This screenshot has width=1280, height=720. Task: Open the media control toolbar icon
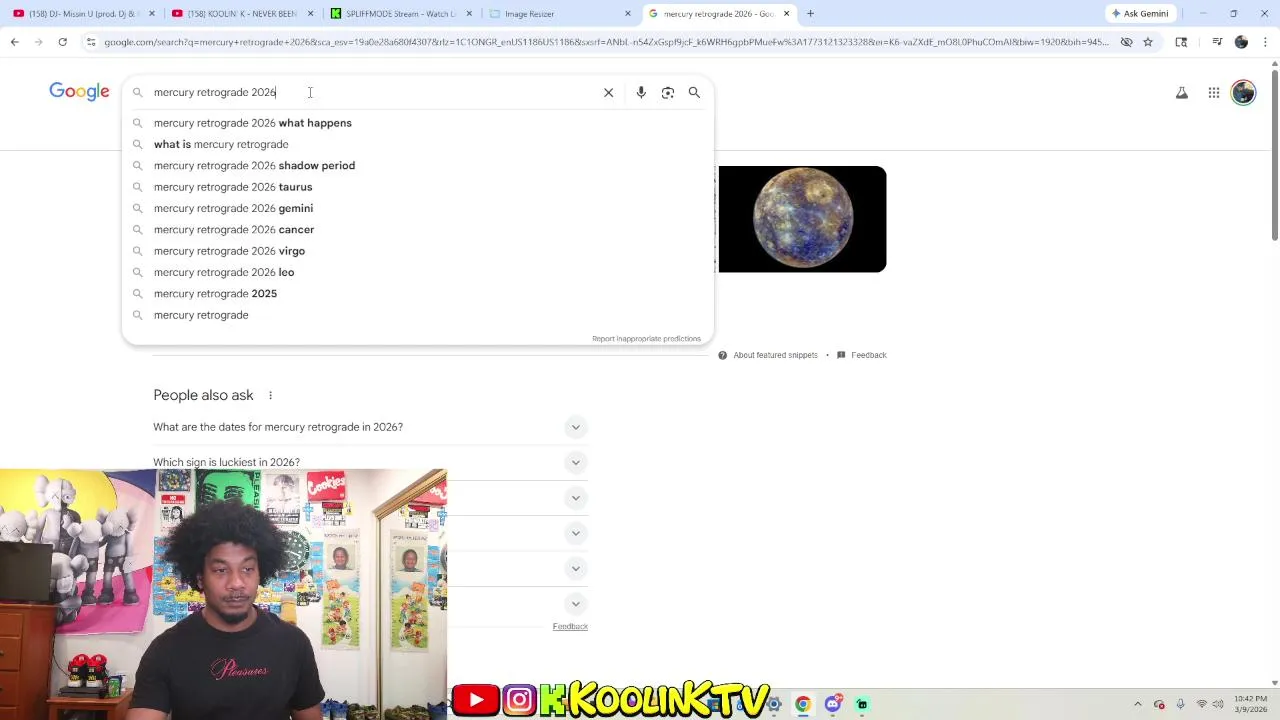point(1217,42)
